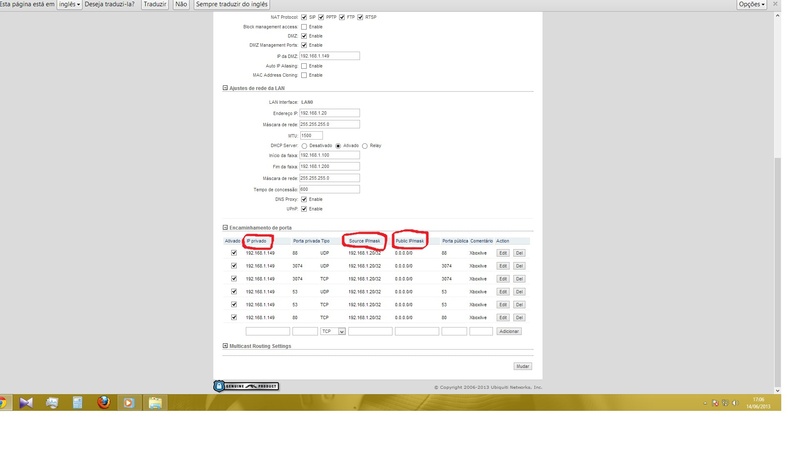The image size is (800, 450).
Task: Focus the new rule IP privado input
Action: [x=268, y=331]
